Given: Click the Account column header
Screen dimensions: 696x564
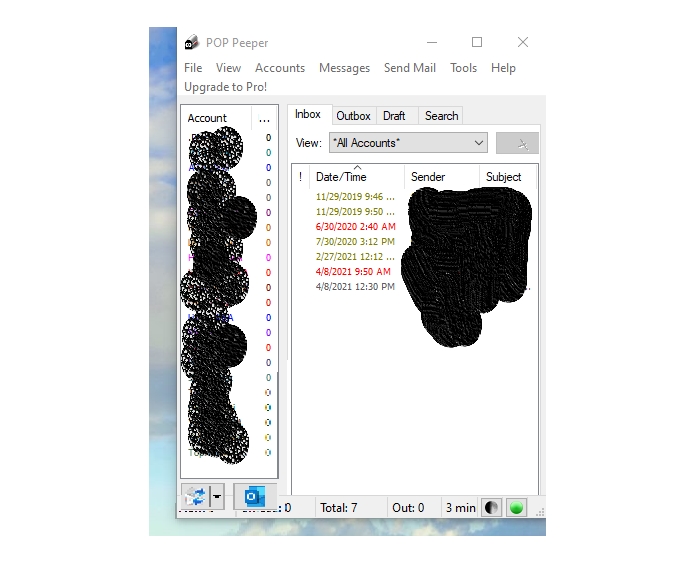Looking at the screenshot, I should 216,118.
